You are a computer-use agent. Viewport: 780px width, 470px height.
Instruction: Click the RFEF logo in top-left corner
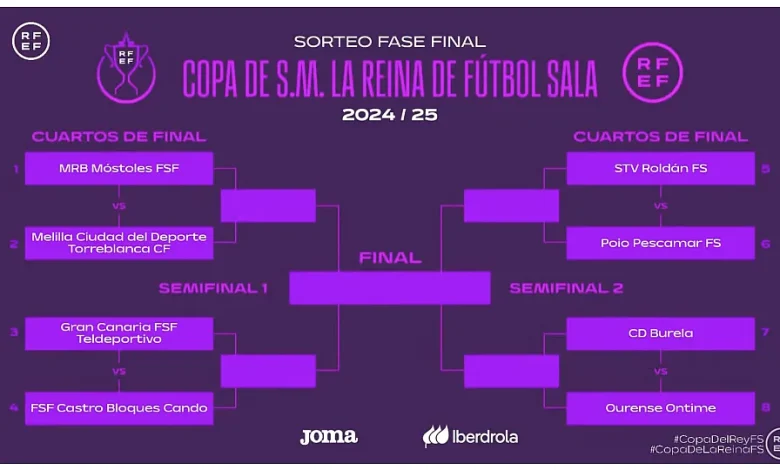click(31, 41)
